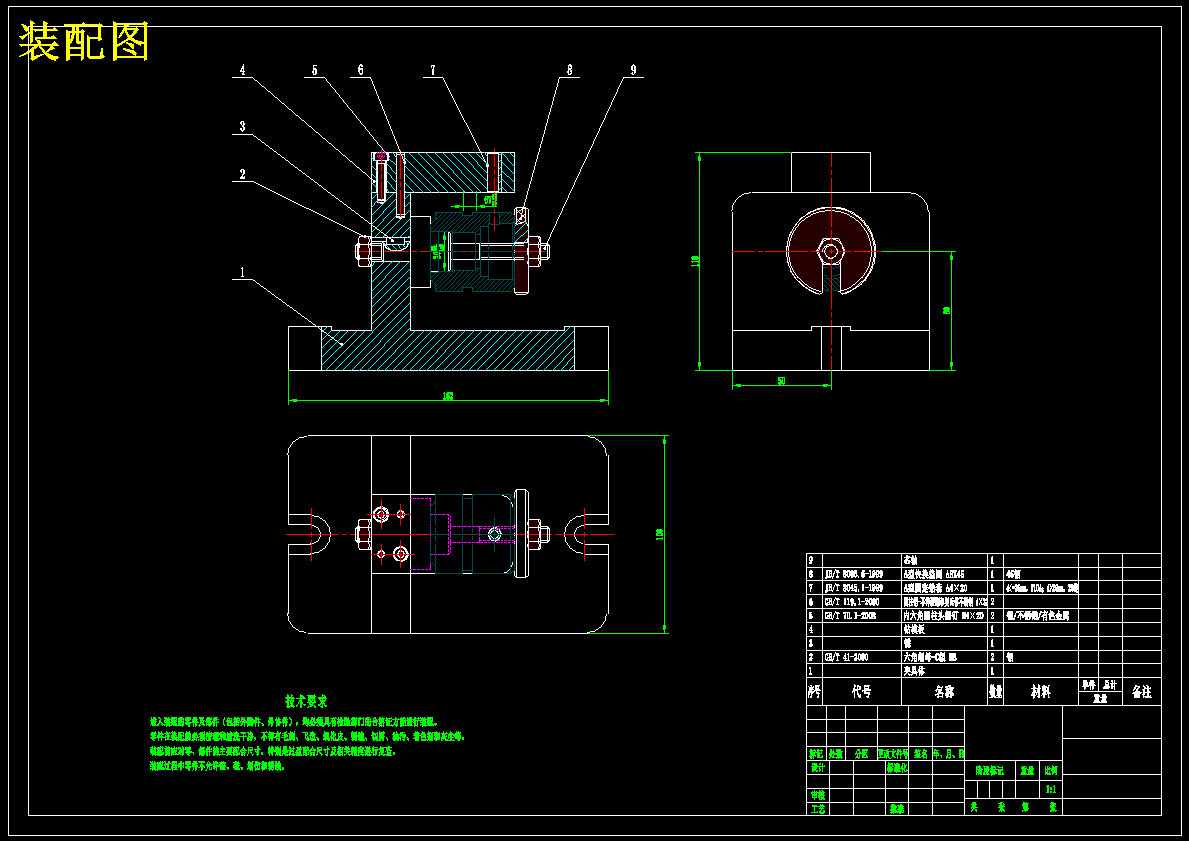Pick the 162 base length dimension
Screen dimensions: 1189x841
447,397
